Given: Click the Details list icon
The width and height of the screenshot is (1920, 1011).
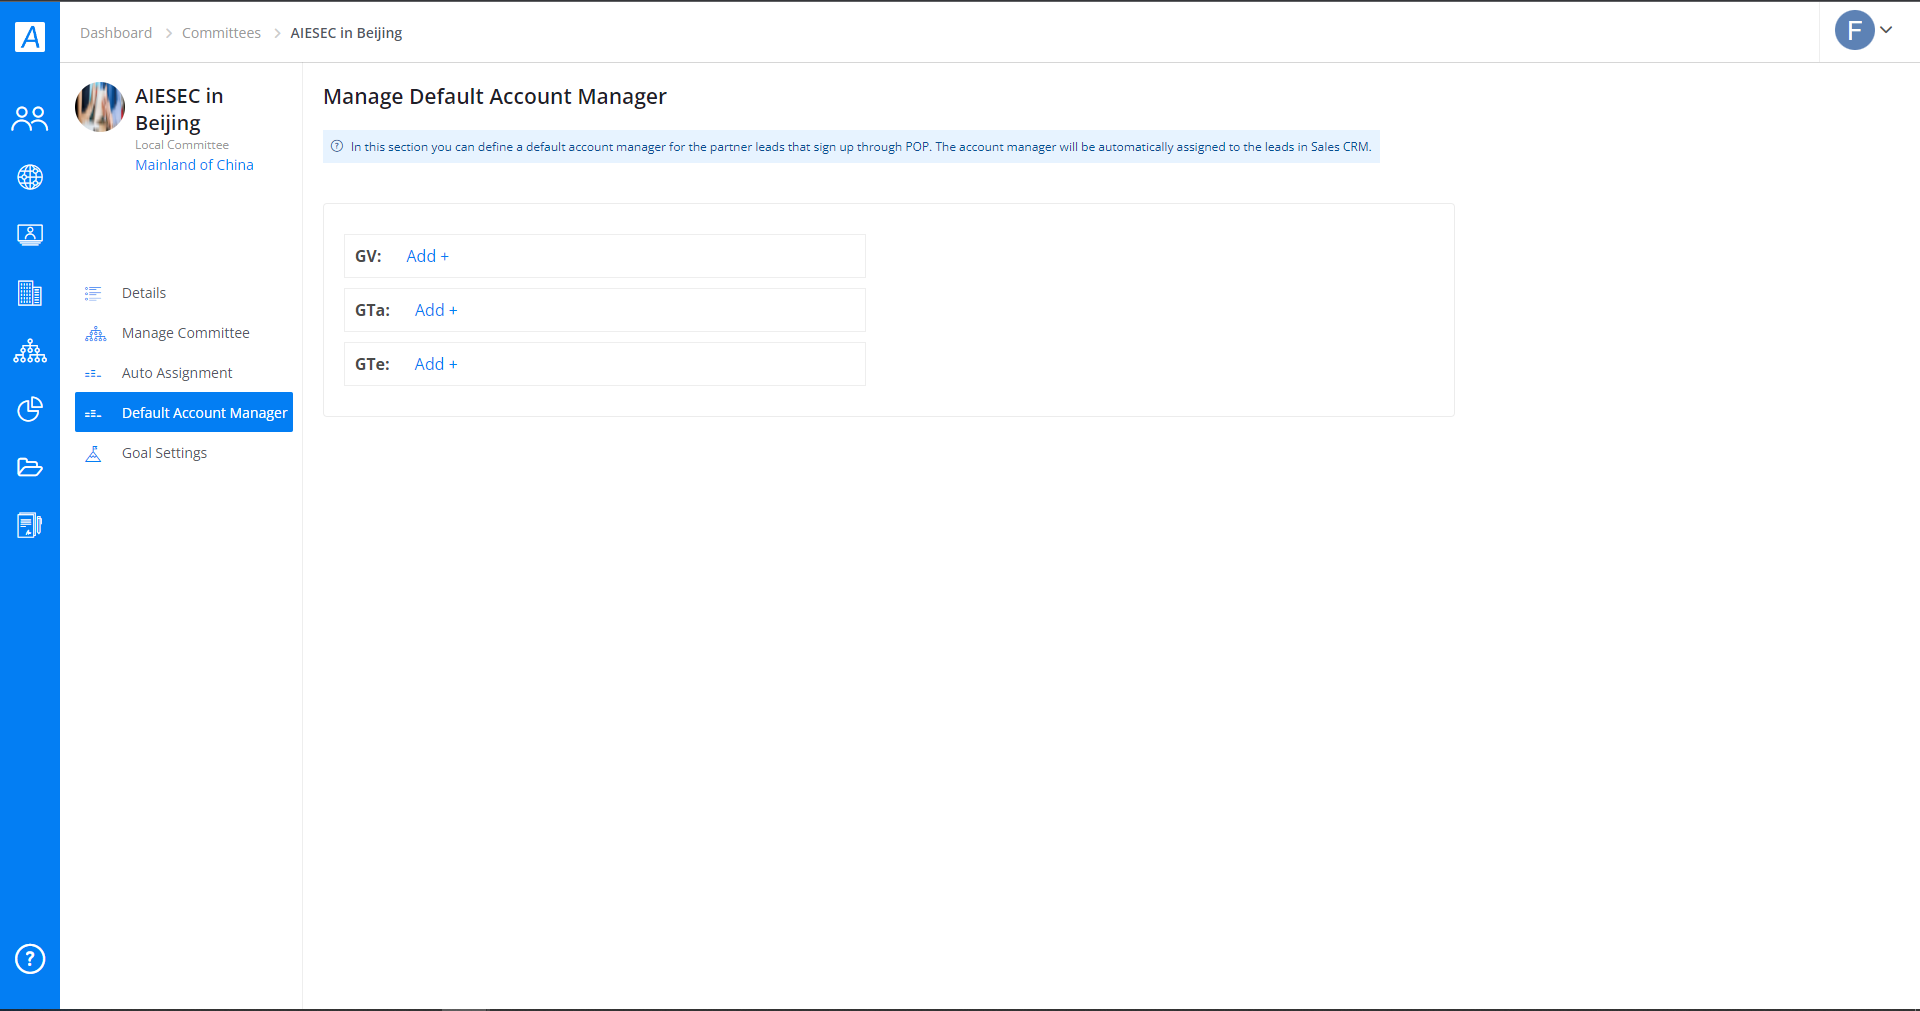Looking at the screenshot, I should tap(93, 293).
